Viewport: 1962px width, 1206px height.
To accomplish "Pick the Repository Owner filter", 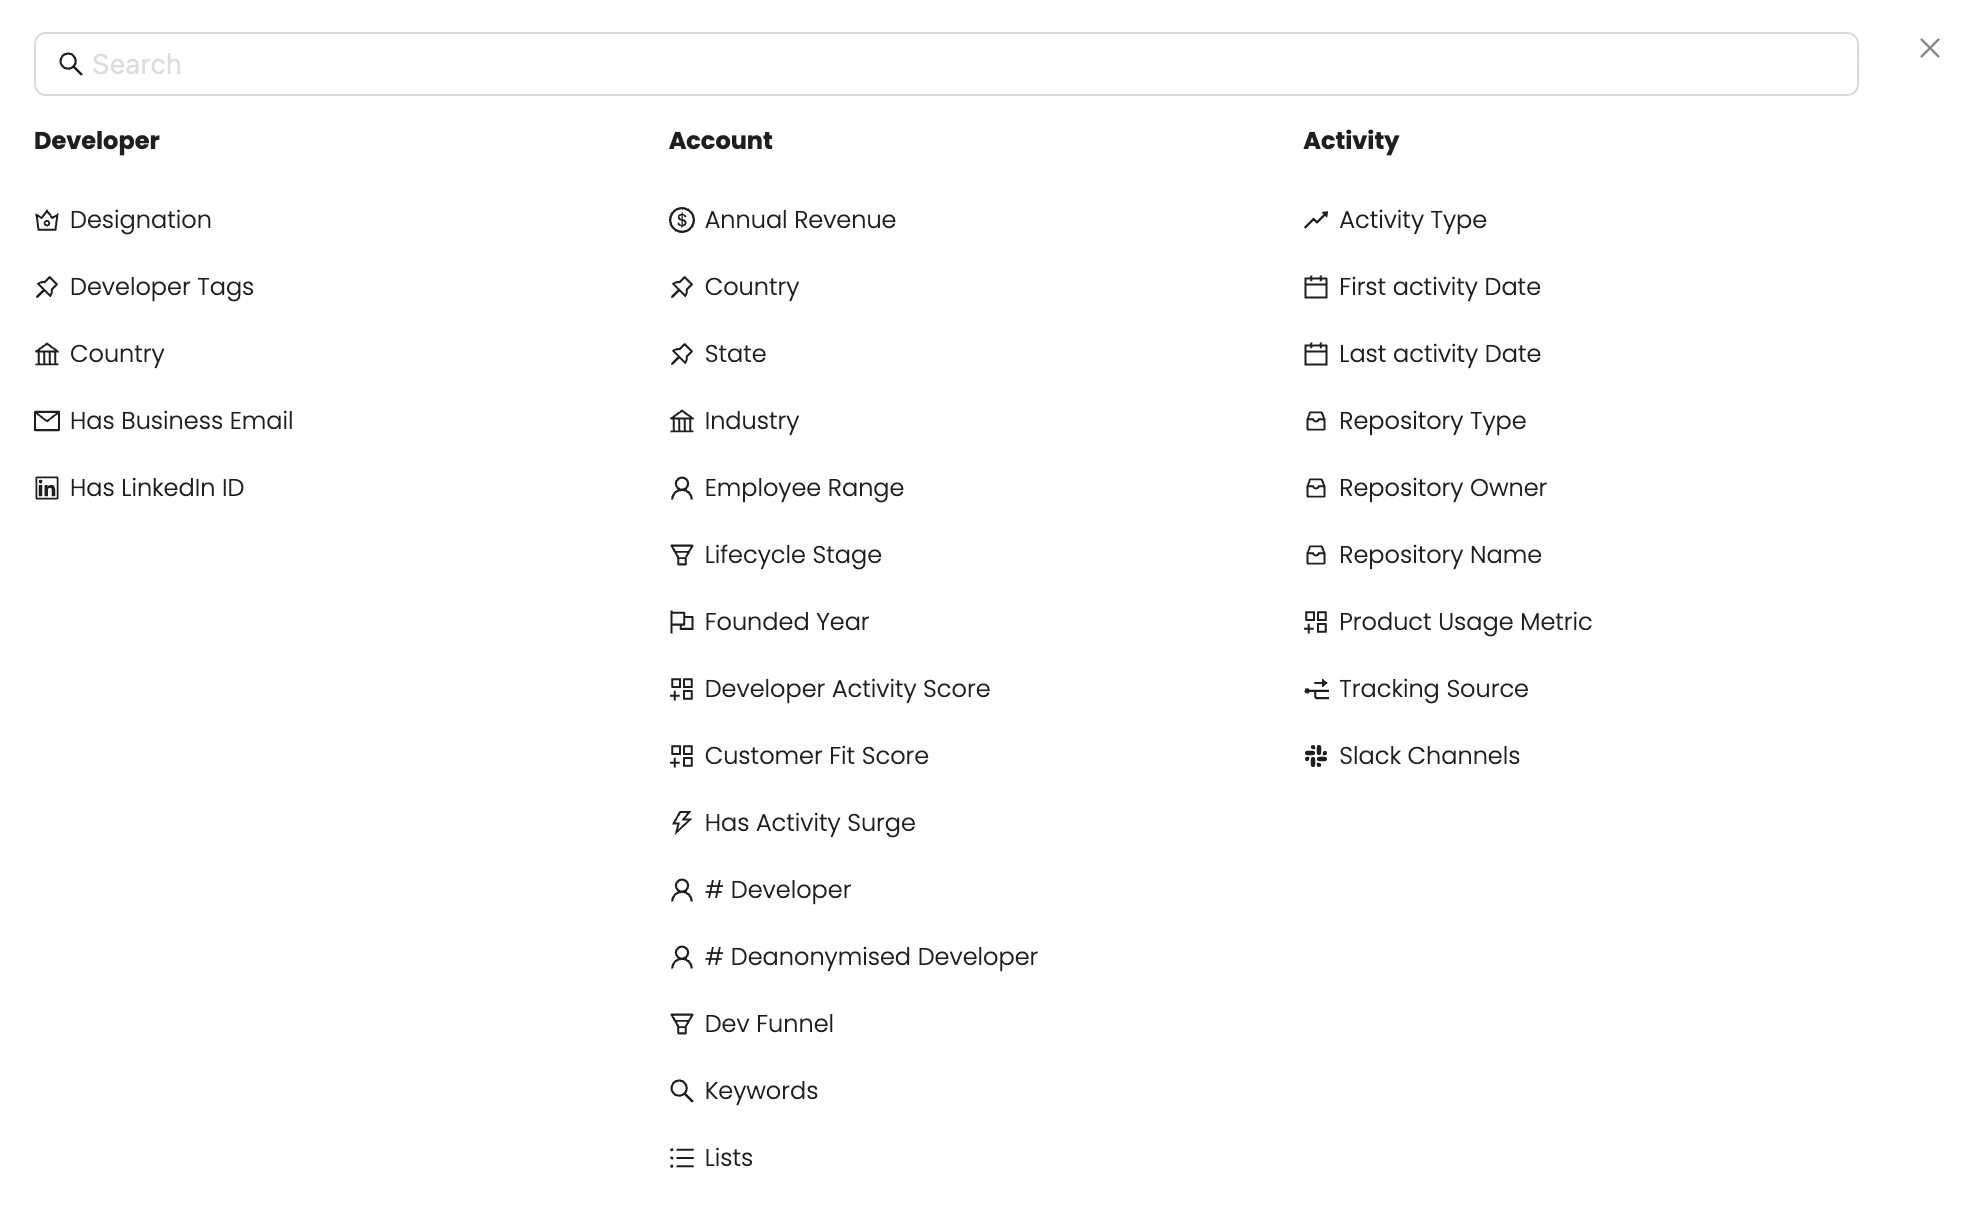I will click(1442, 488).
